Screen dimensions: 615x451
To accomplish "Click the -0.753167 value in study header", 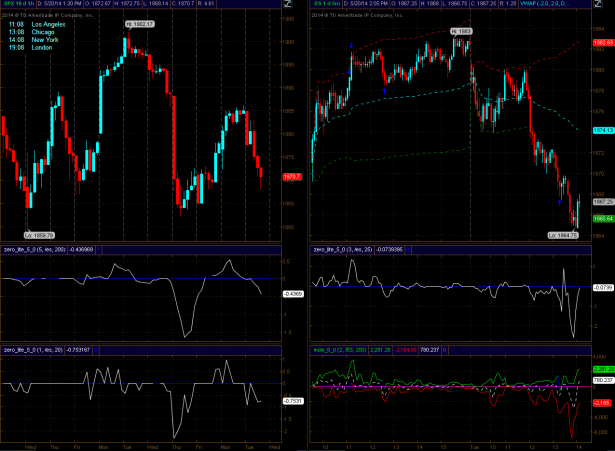I will 78,350.
